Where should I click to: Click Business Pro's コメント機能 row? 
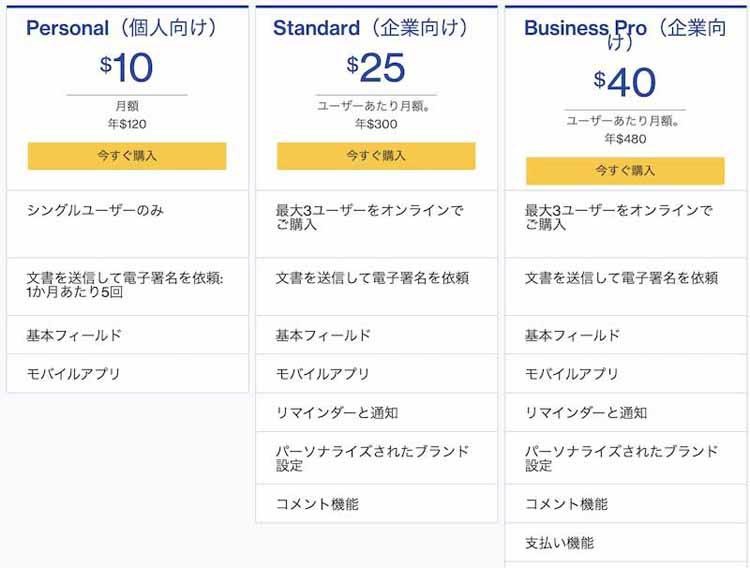click(627, 503)
